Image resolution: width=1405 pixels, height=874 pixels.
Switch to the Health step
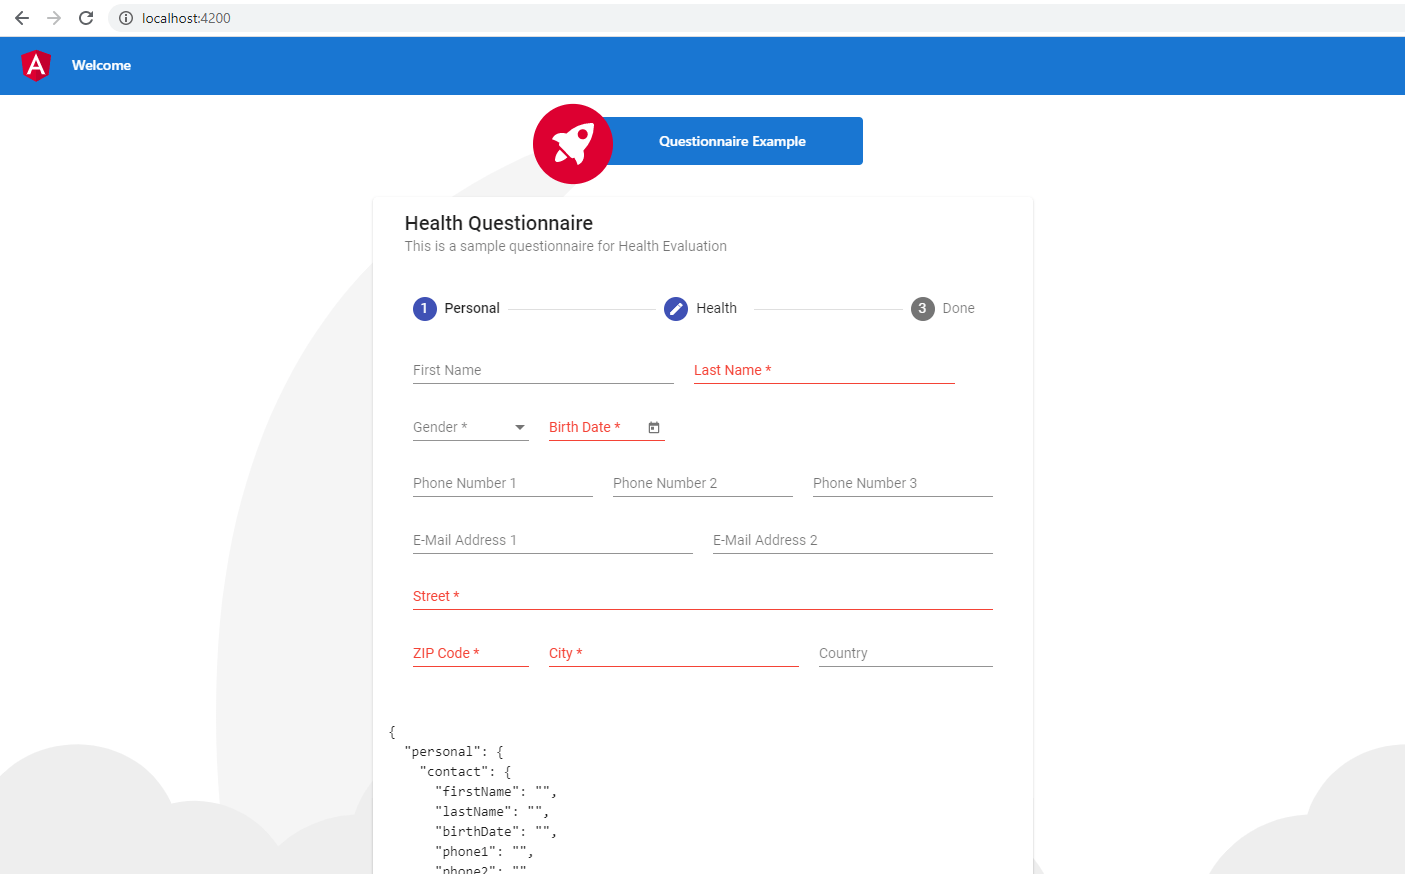[700, 308]
